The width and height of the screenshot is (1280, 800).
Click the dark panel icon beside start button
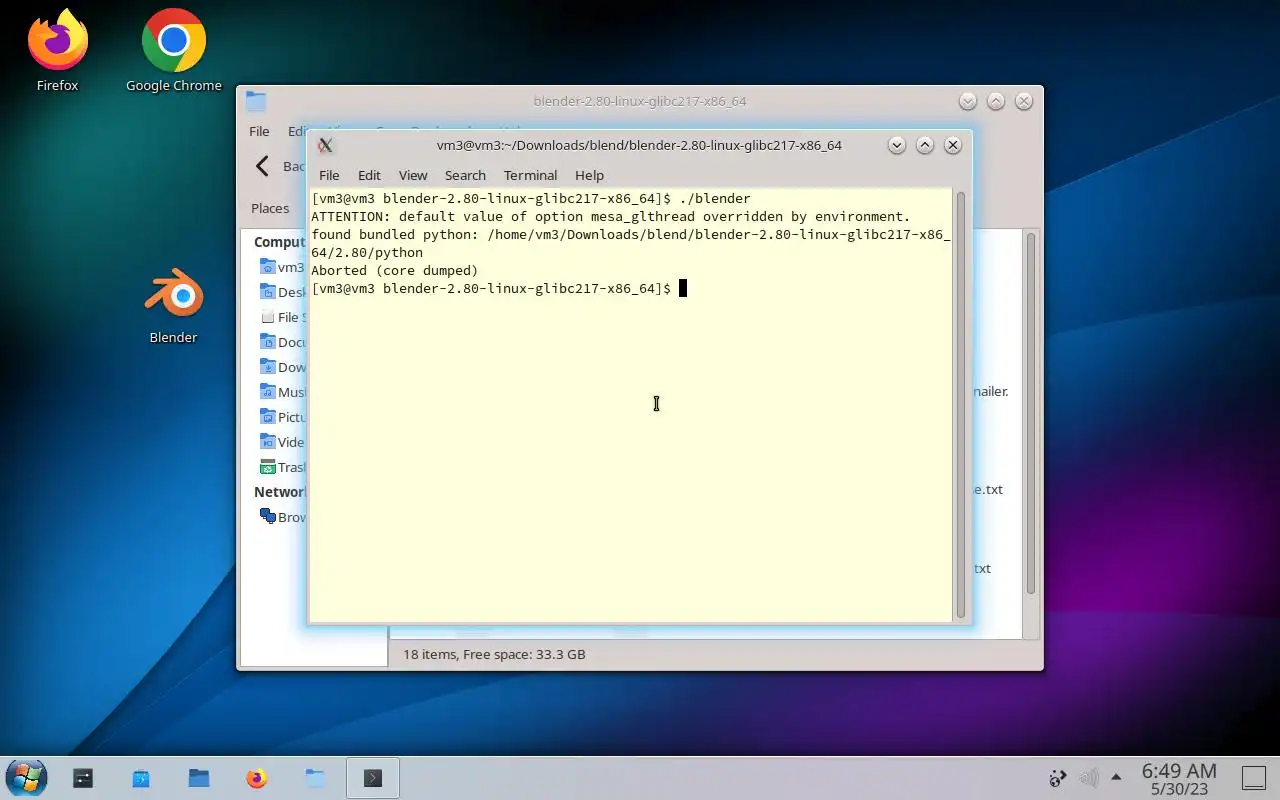coord(83,778)
